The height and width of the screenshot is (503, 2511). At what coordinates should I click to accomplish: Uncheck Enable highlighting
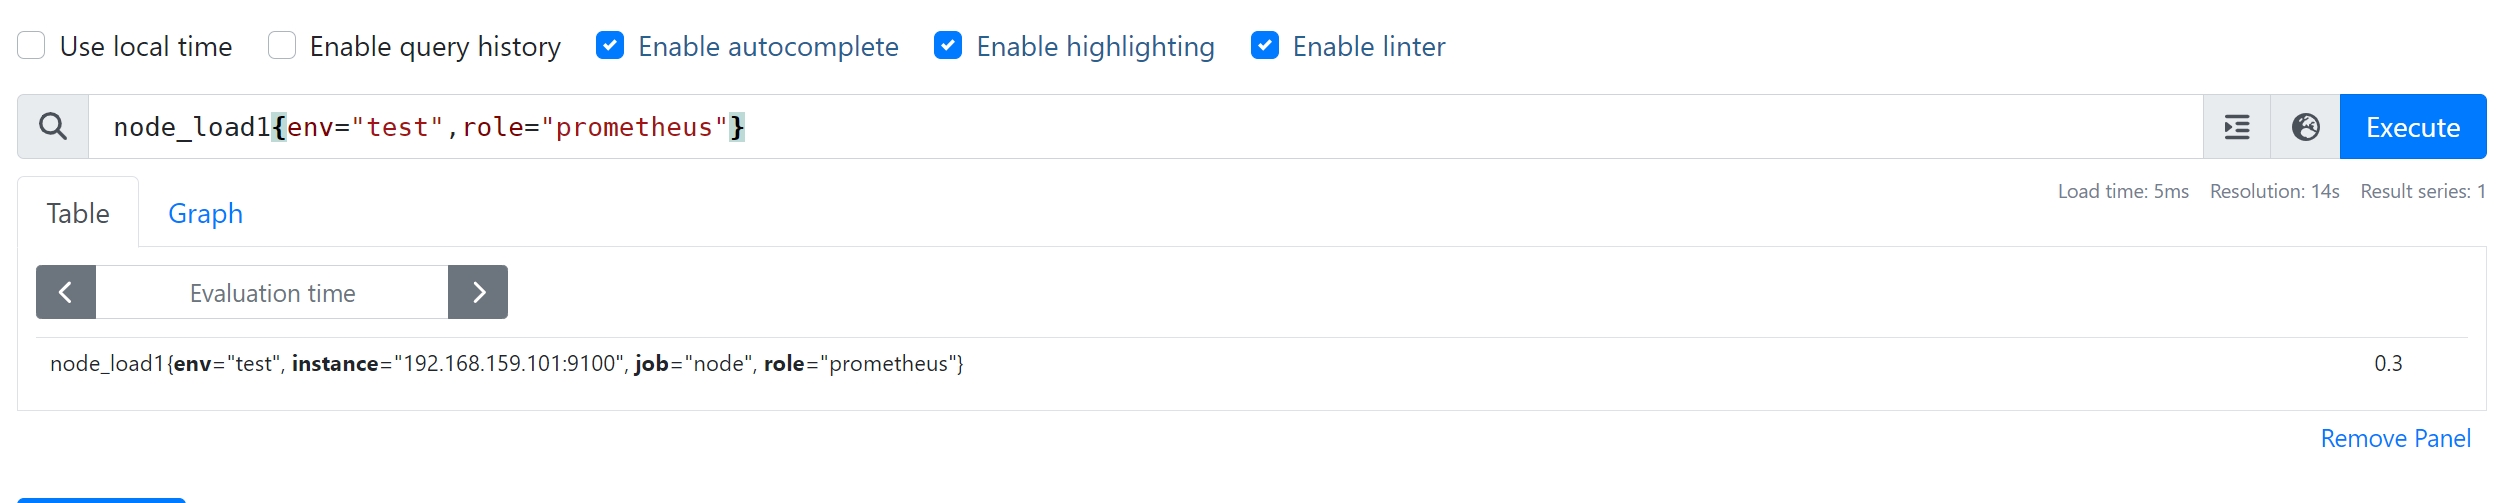pos(948,46)
